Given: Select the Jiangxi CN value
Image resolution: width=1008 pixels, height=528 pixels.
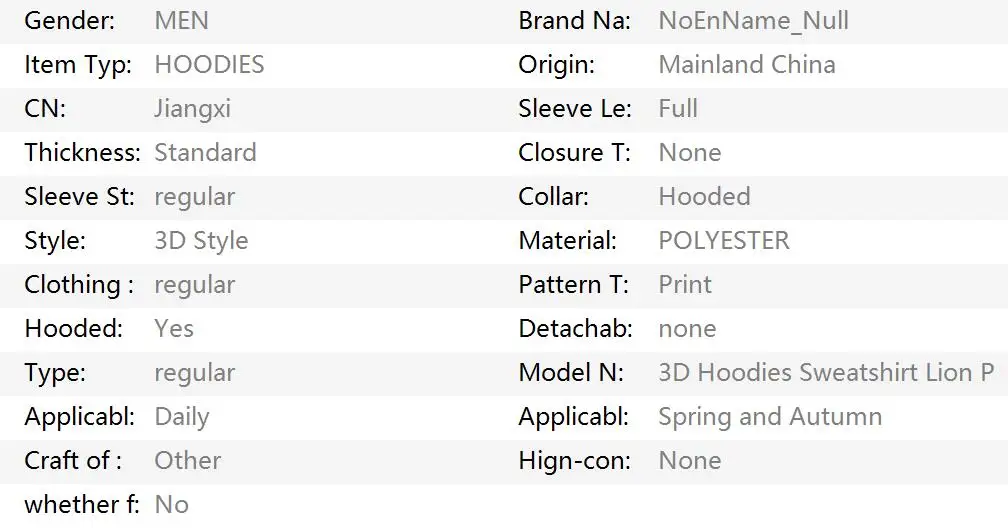Looking at the screenshot, I should click(192, 109).
